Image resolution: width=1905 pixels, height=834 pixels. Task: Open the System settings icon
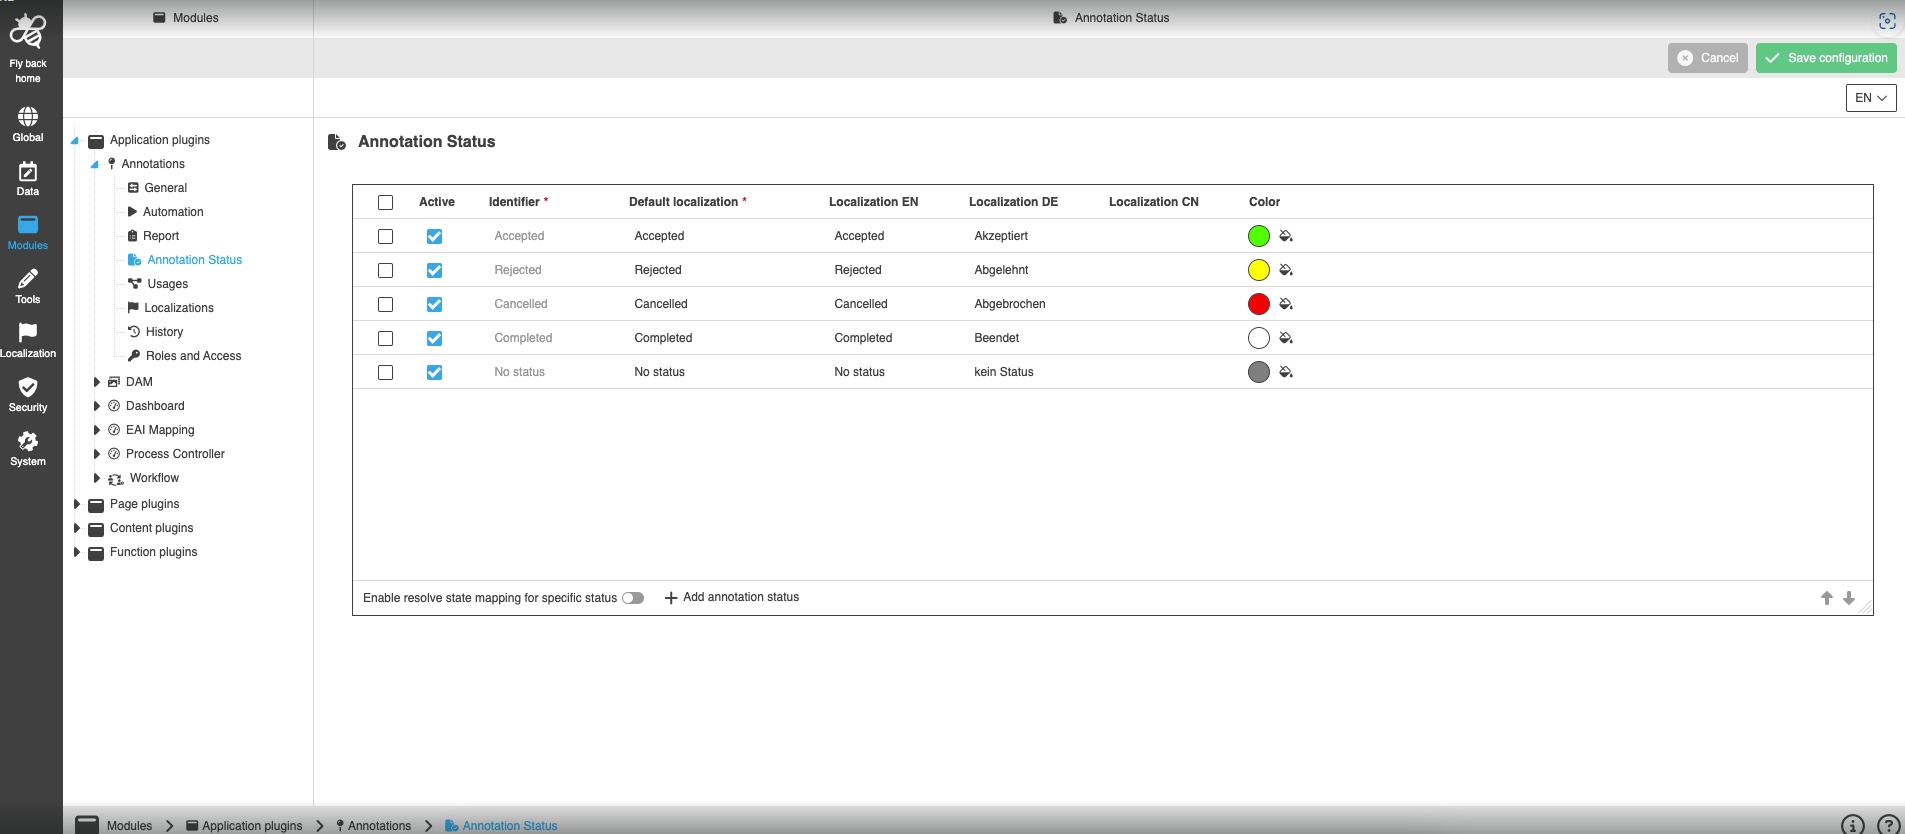tap(28, 448)
